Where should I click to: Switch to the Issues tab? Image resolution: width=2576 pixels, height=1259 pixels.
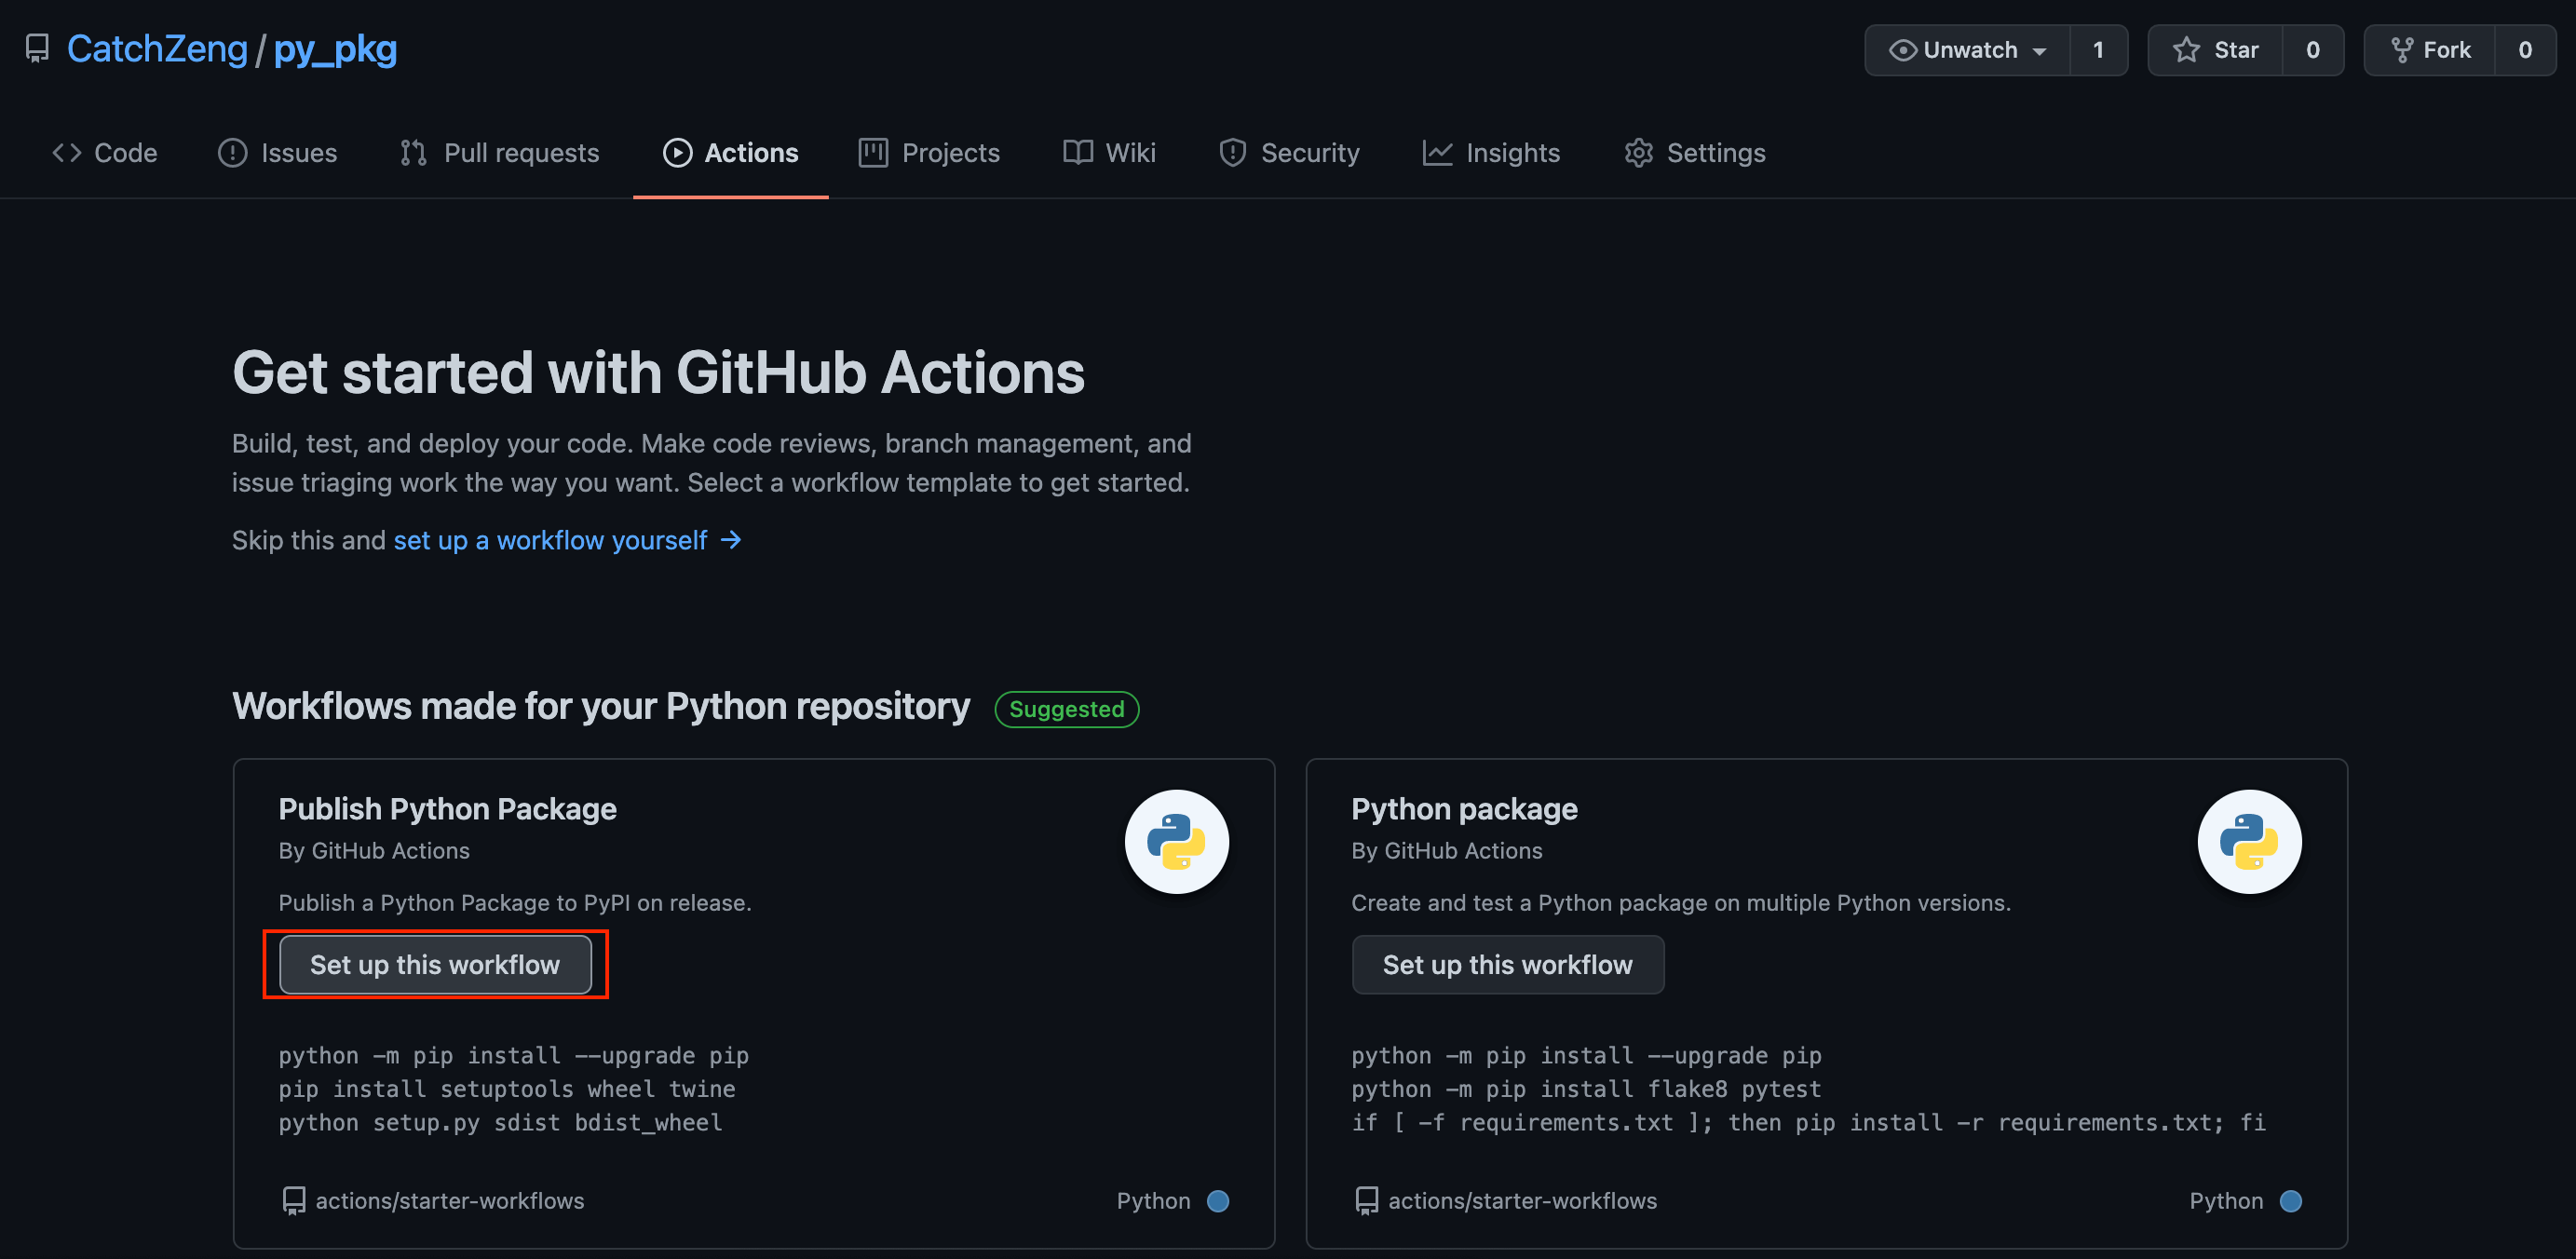tap(278, 153)
